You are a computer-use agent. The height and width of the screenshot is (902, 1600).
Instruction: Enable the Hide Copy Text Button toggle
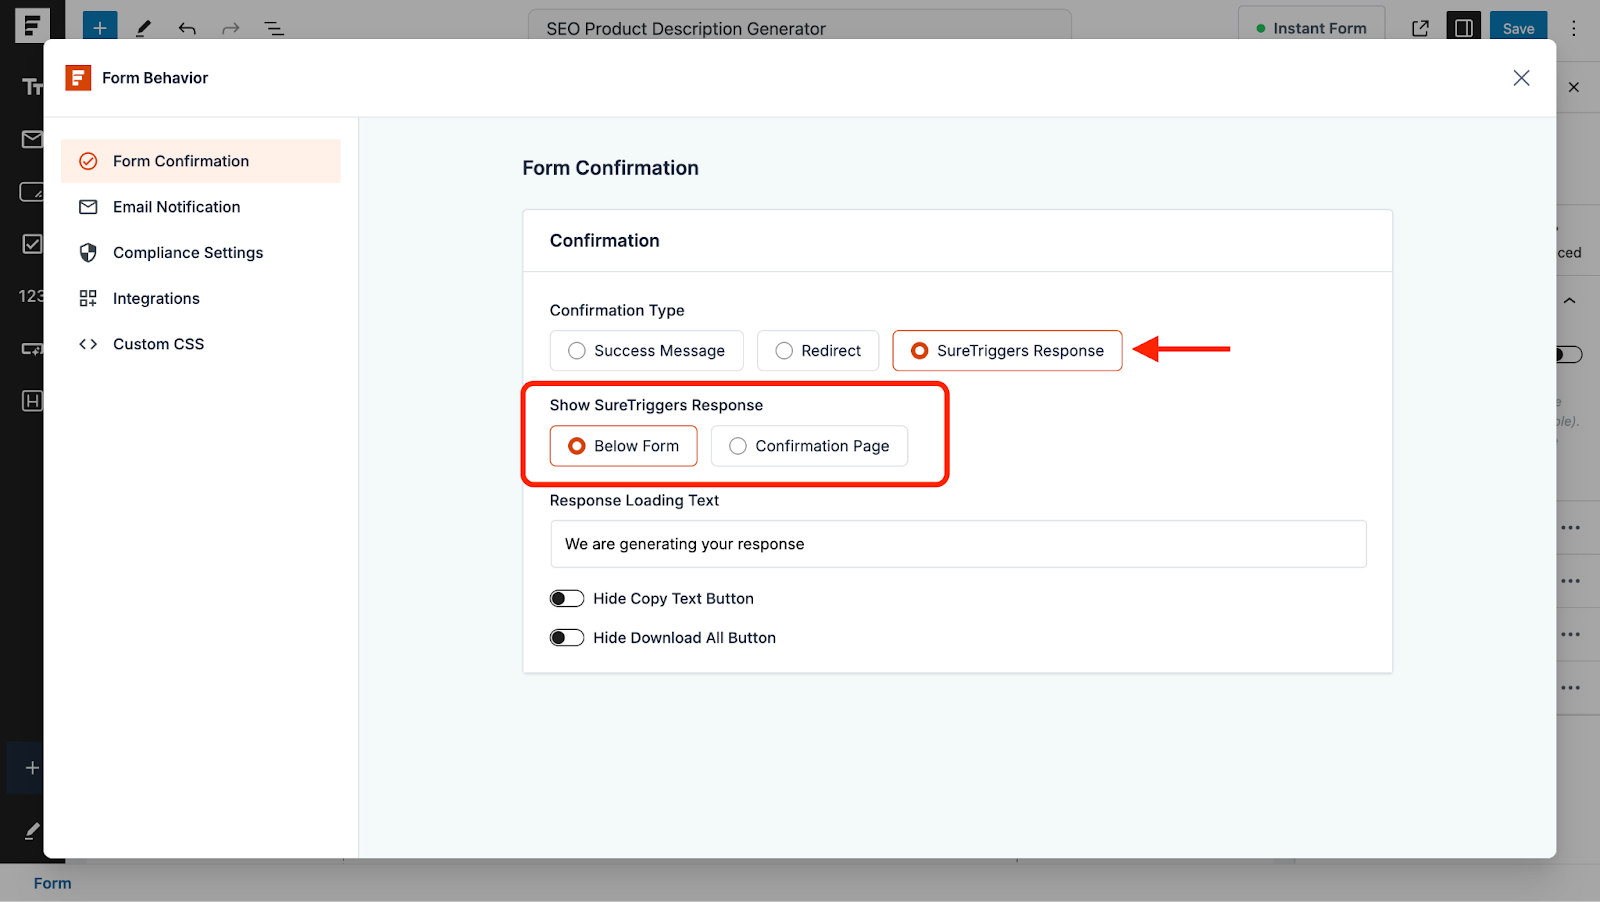pos(566,597)
